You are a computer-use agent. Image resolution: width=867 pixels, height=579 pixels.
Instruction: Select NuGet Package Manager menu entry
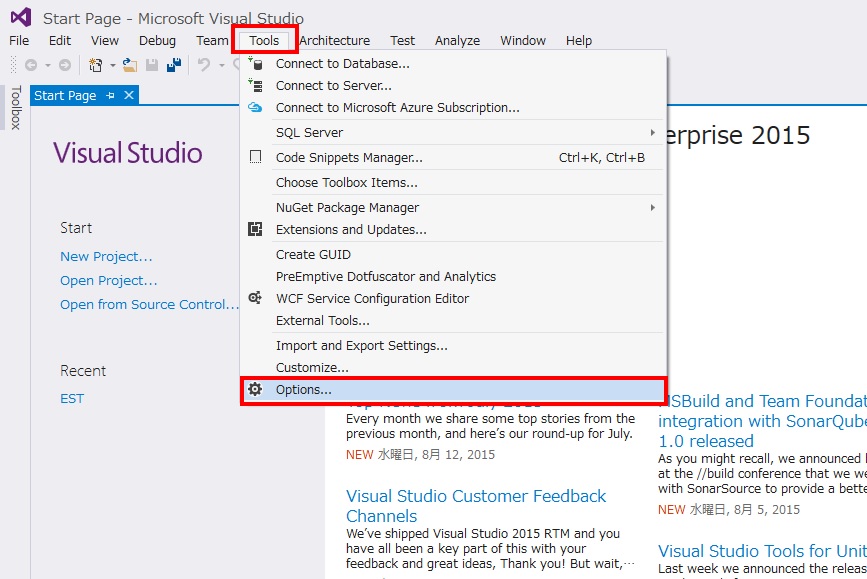pos(453,207)
